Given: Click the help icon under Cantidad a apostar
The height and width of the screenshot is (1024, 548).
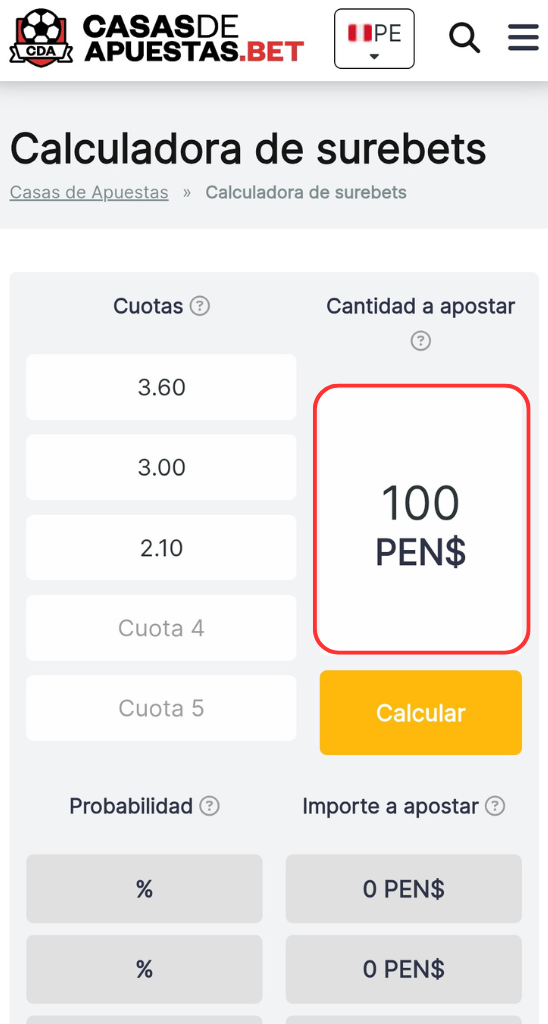Looking at the screenshot, I should click(421, 340).
